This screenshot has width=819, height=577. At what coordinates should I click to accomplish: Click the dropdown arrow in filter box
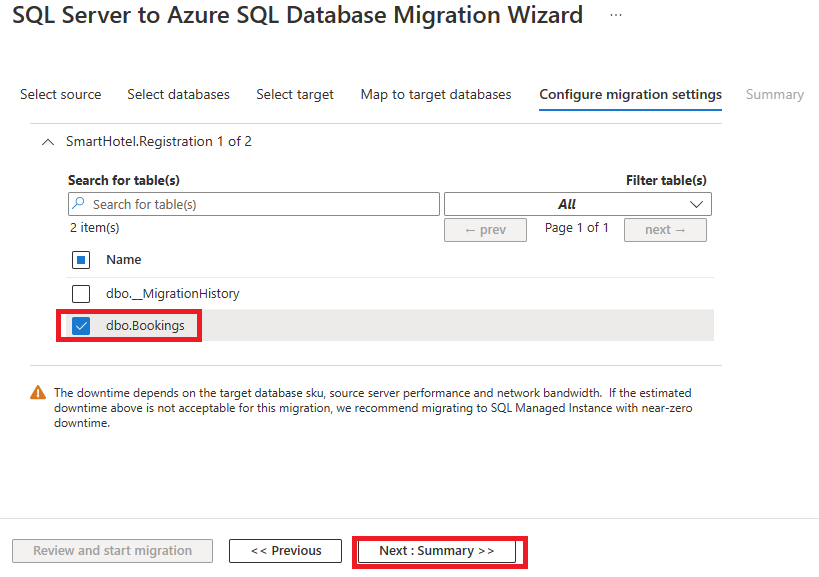point(696,204)
